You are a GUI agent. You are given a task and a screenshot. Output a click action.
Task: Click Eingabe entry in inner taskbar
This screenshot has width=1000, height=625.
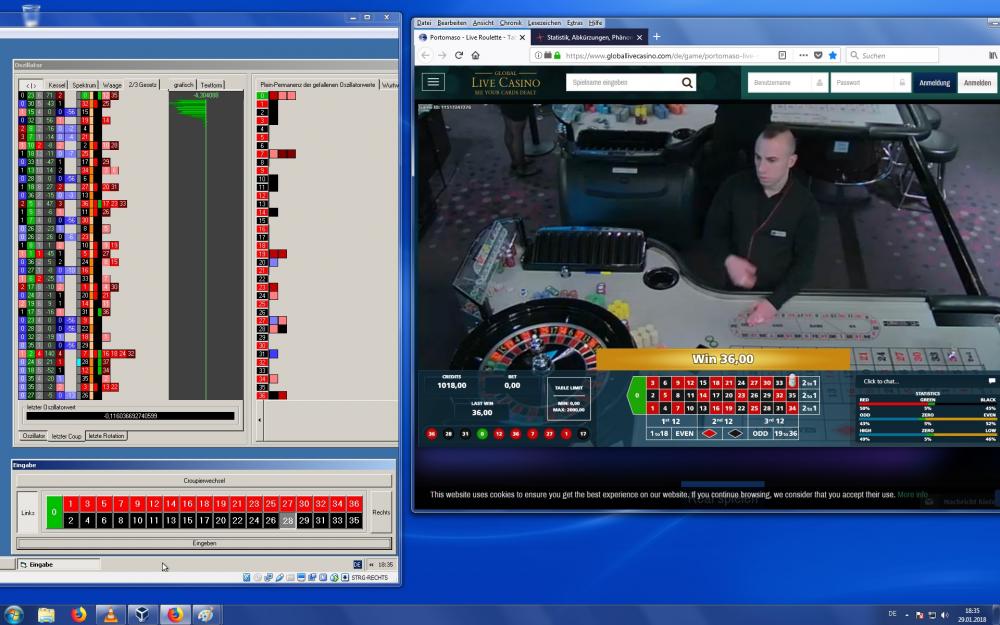[x=59, y=564]
